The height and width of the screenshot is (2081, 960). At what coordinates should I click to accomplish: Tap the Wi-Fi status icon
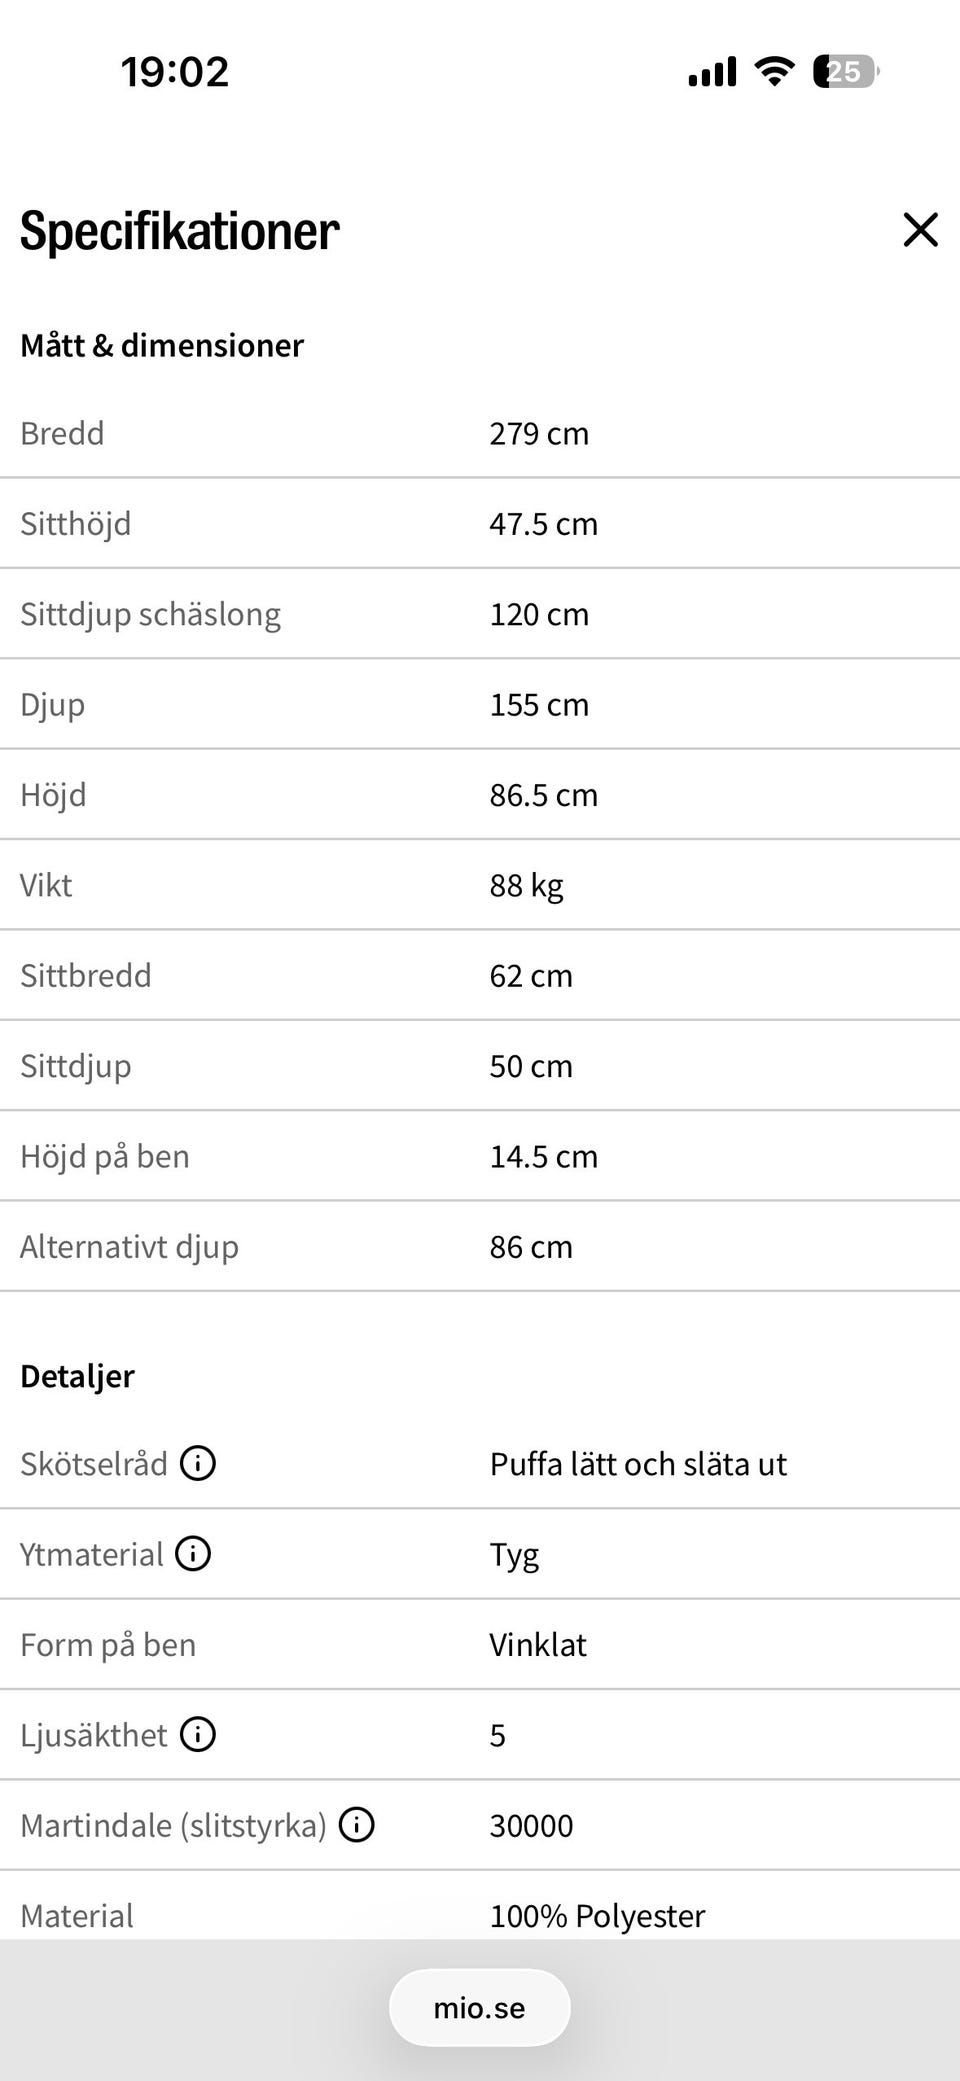(x=774, y=72)
